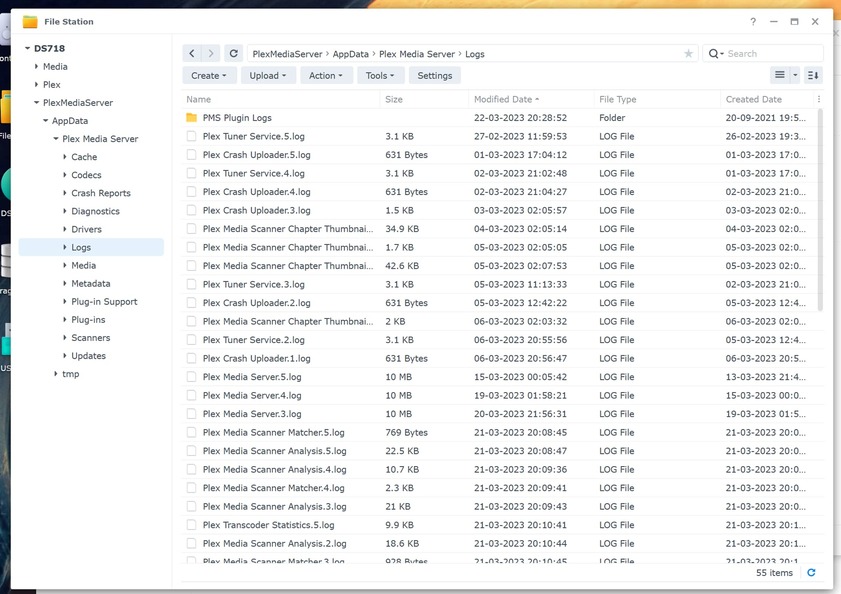Tick checkbox for Plex Media Server.3.log
This screenshot has height=594, width=841.
tap(191, 414)
